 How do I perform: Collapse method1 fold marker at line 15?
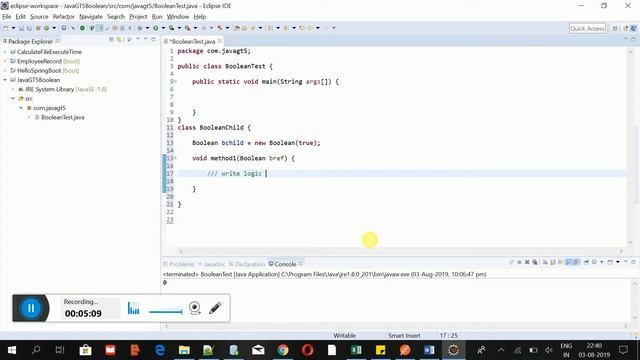175,158
